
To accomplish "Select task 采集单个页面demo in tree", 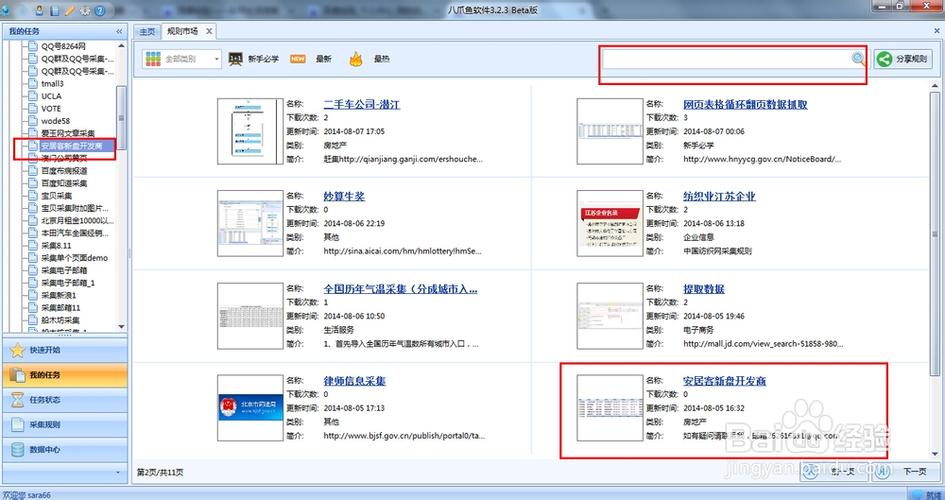I will coord(74,258).
